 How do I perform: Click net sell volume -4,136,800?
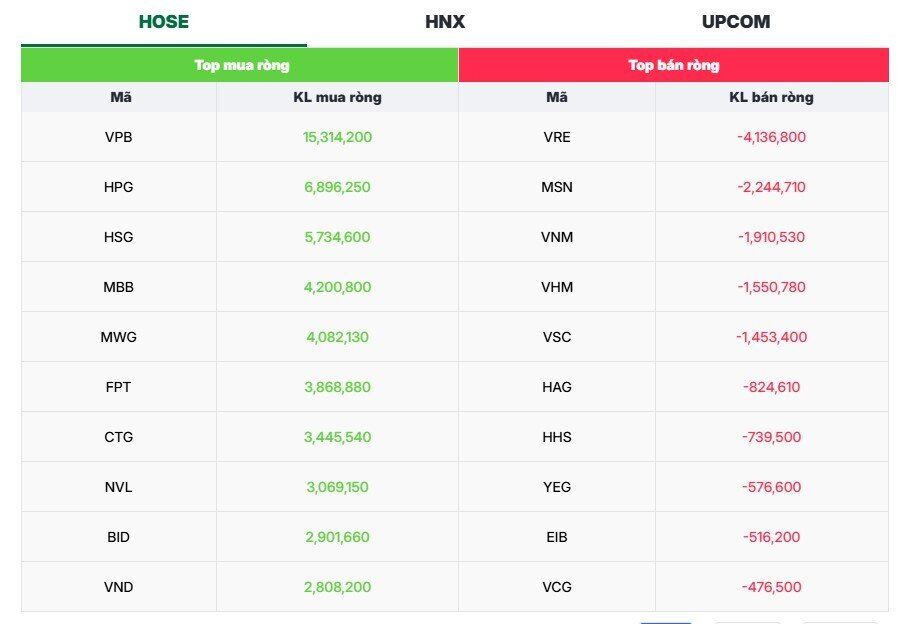point(771,137)
